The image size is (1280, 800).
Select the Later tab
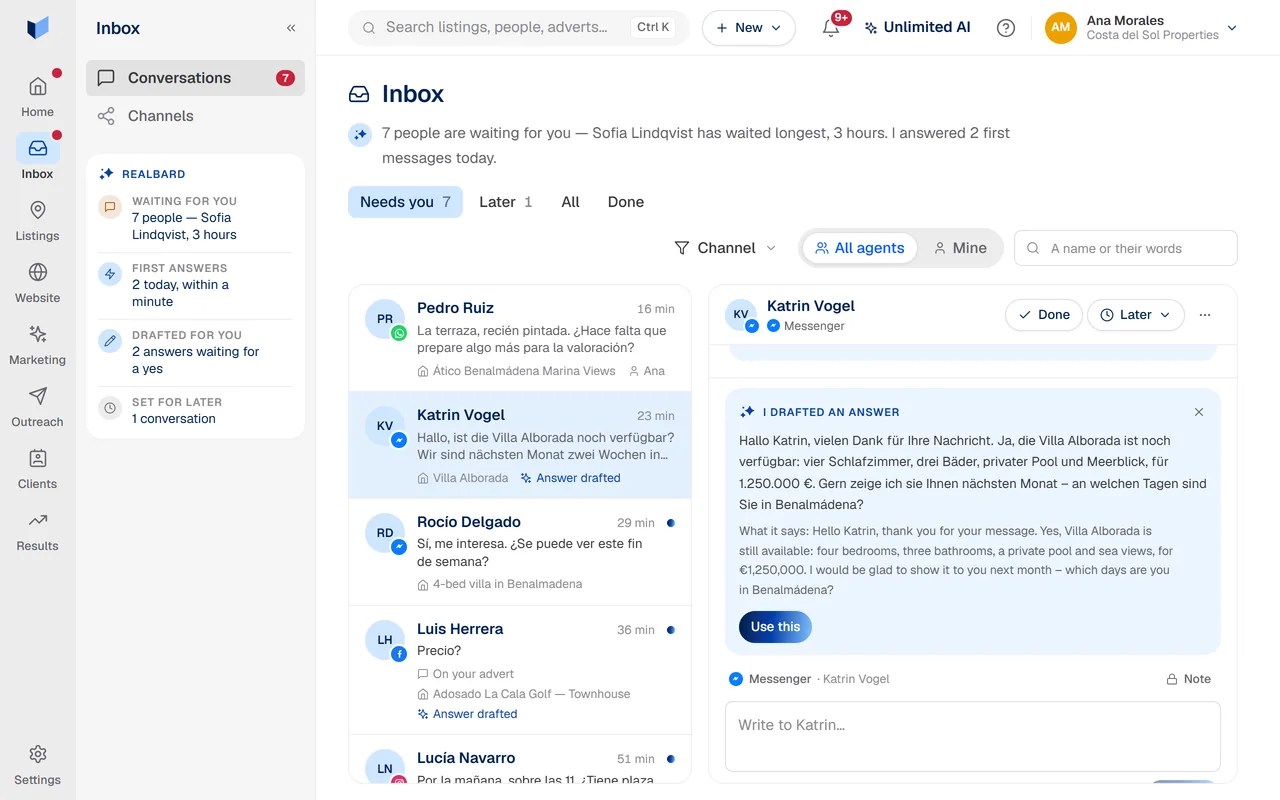point(506,202)
